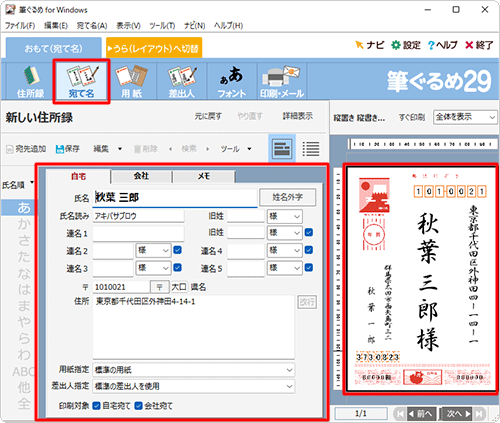Viewport: 500px width, 423px height.
Task: Open the 宛て名(A) menu
Action: click(x=92, y=26)
